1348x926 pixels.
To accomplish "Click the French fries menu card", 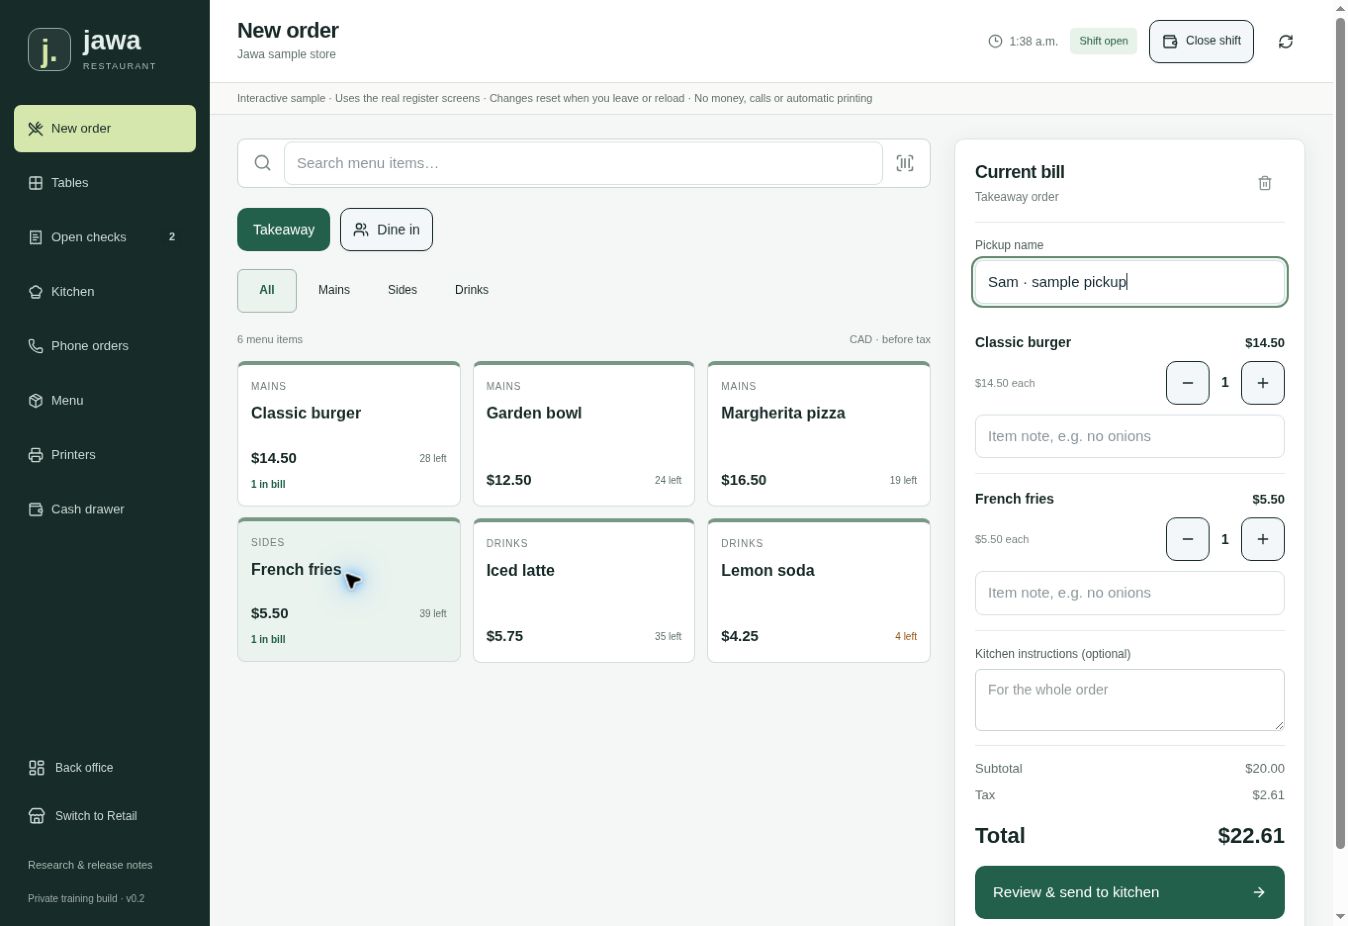I will pyautogui.click(x=349, y=590).
